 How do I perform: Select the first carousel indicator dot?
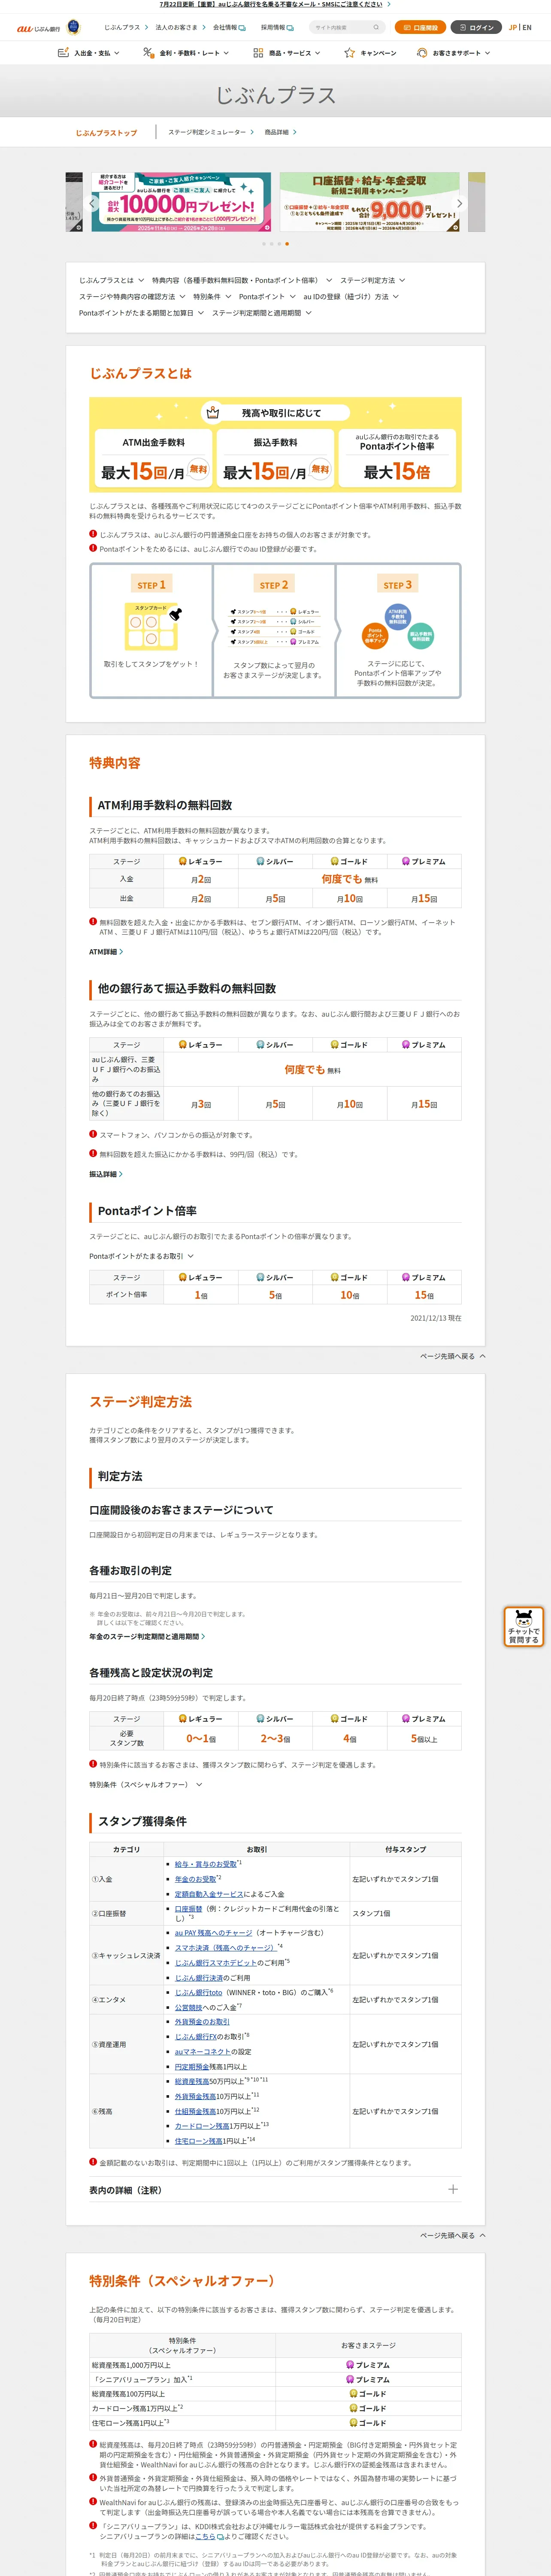click(x=263, y=244)
